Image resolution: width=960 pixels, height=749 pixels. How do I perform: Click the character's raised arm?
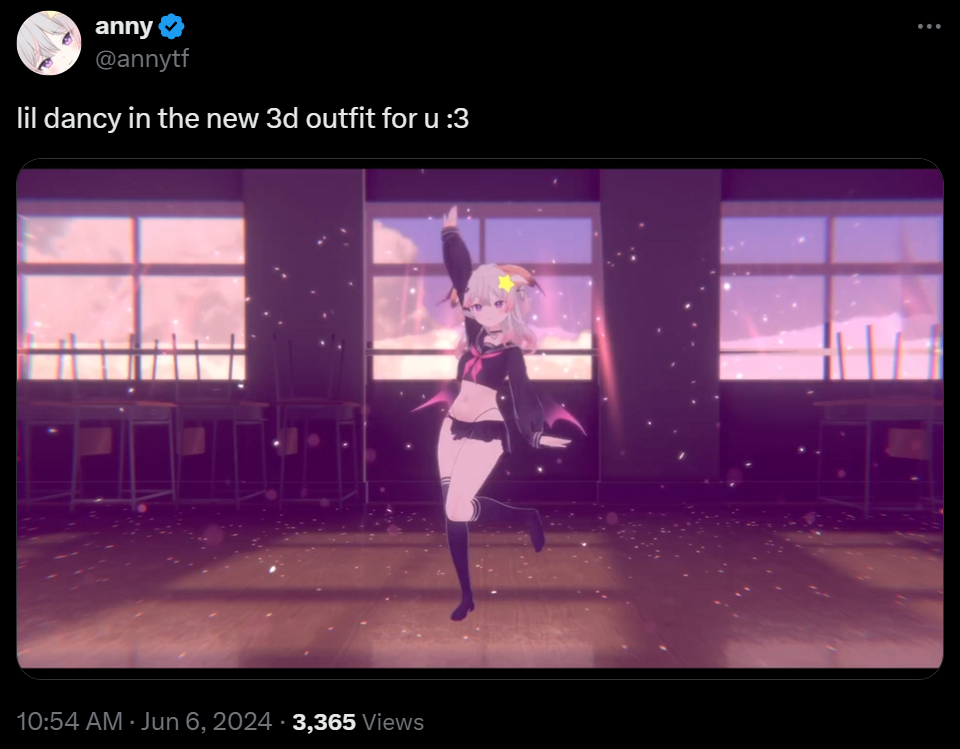[x=454, y=257]
